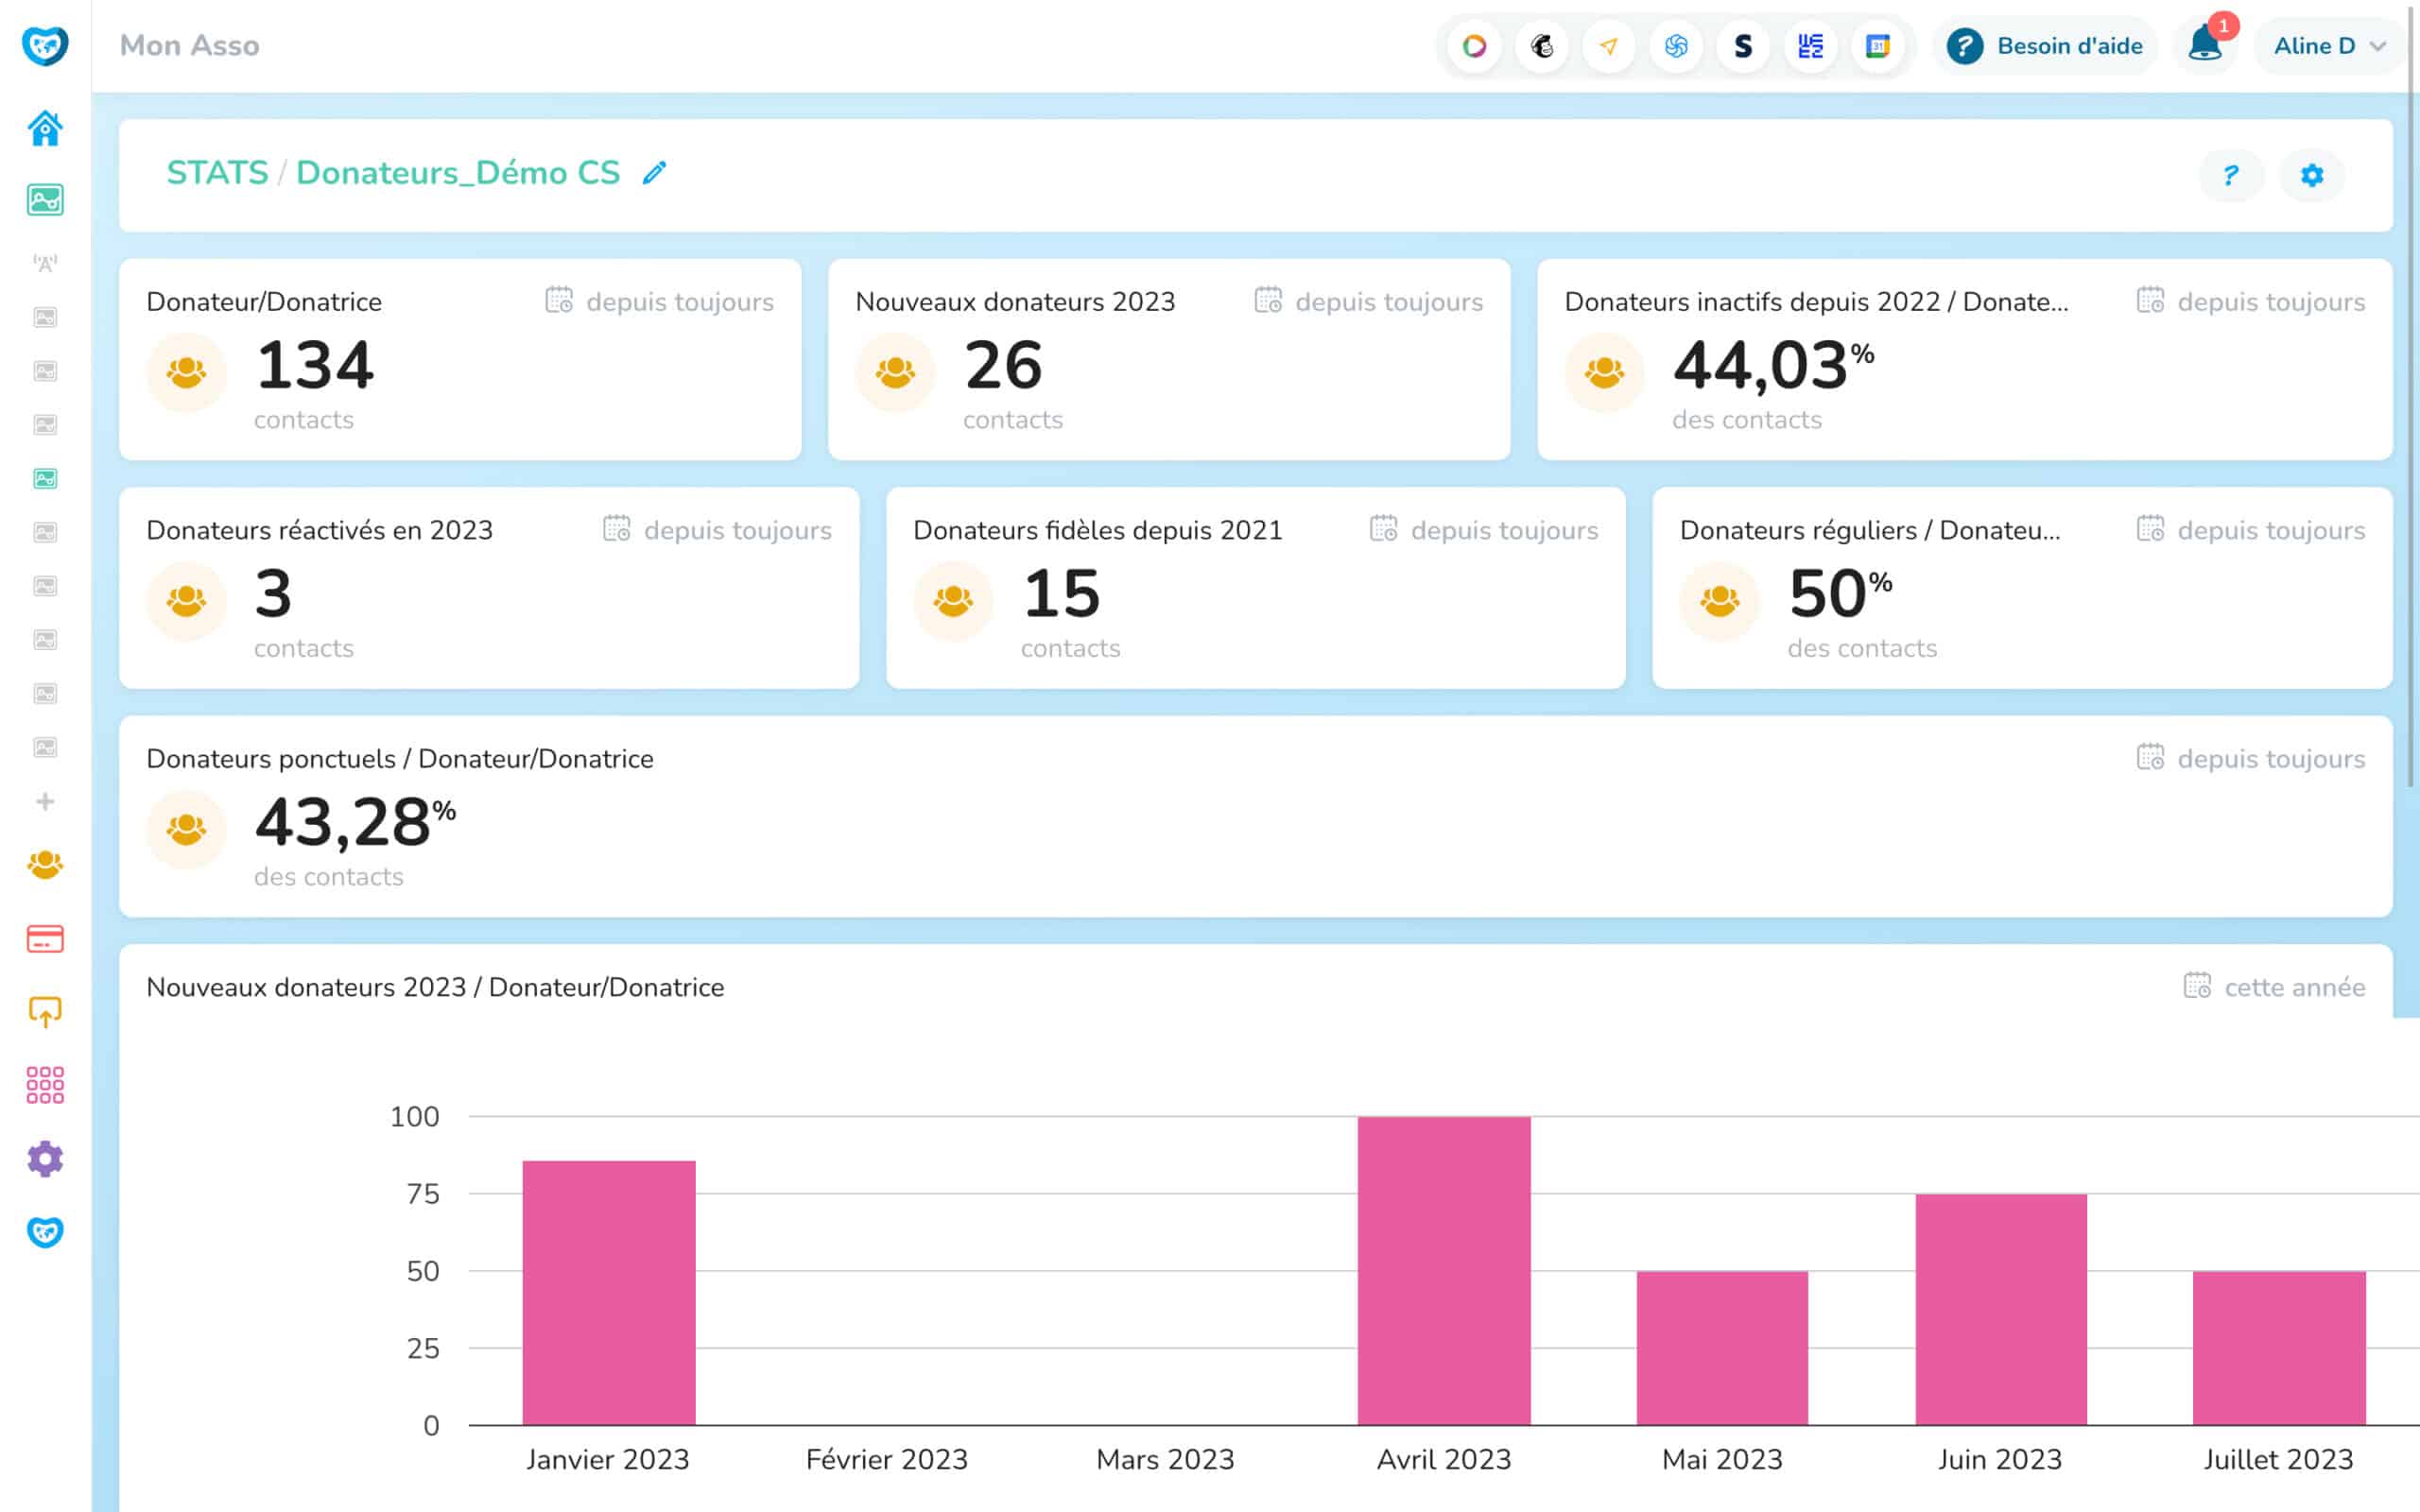
Task: Open the notifications bell
Action: coord(2204,46)
